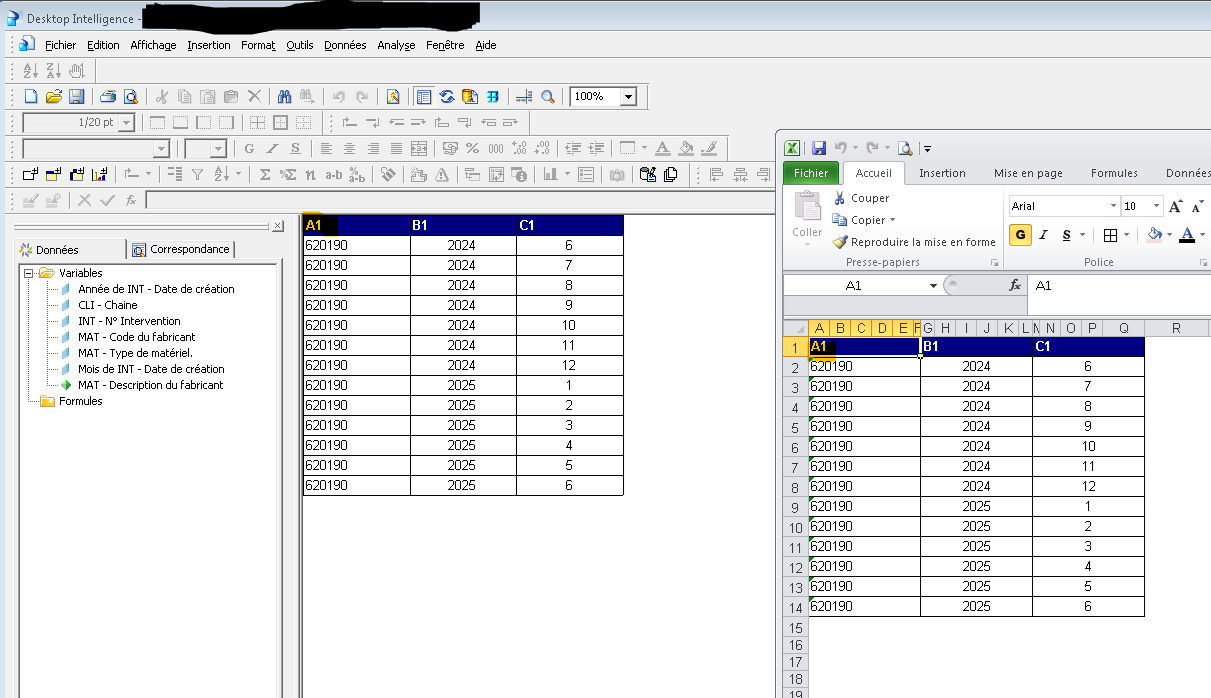Click the Open folder icon in toolbar
The image size is (1211, 698).
(x=53, y=97)
